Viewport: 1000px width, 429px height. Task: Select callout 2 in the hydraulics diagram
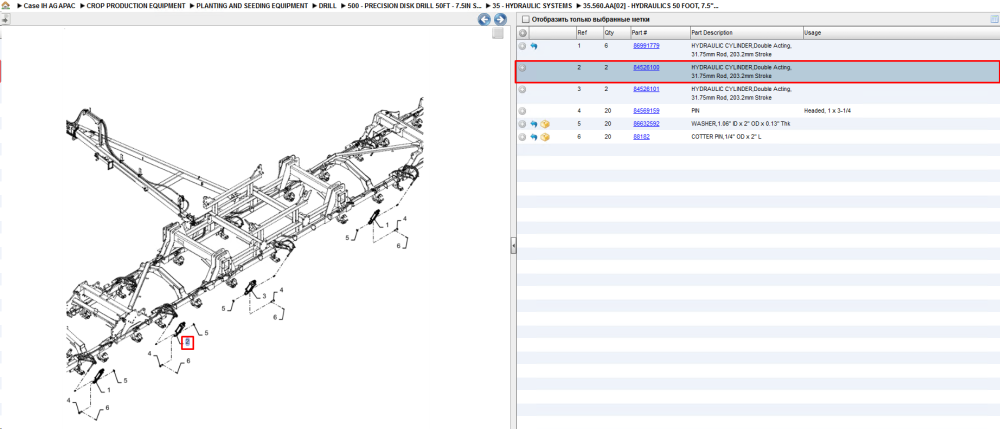pyautogui.click(x=187, y=342)
